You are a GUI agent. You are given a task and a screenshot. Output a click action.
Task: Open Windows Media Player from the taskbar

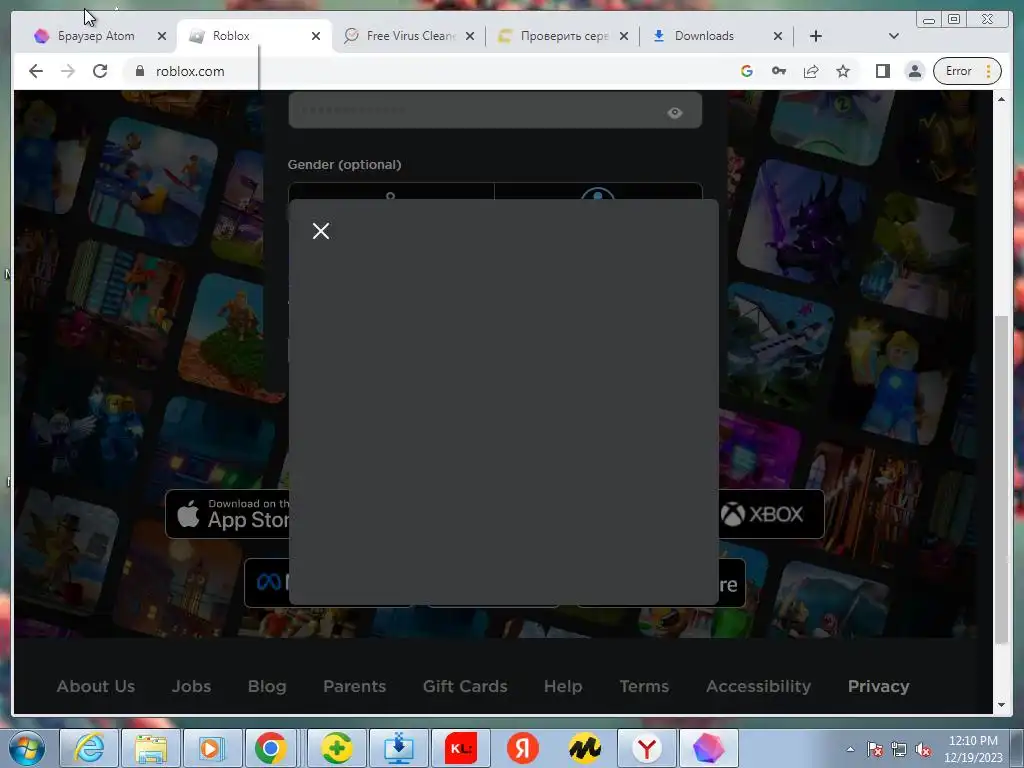(x=213, y=748)
